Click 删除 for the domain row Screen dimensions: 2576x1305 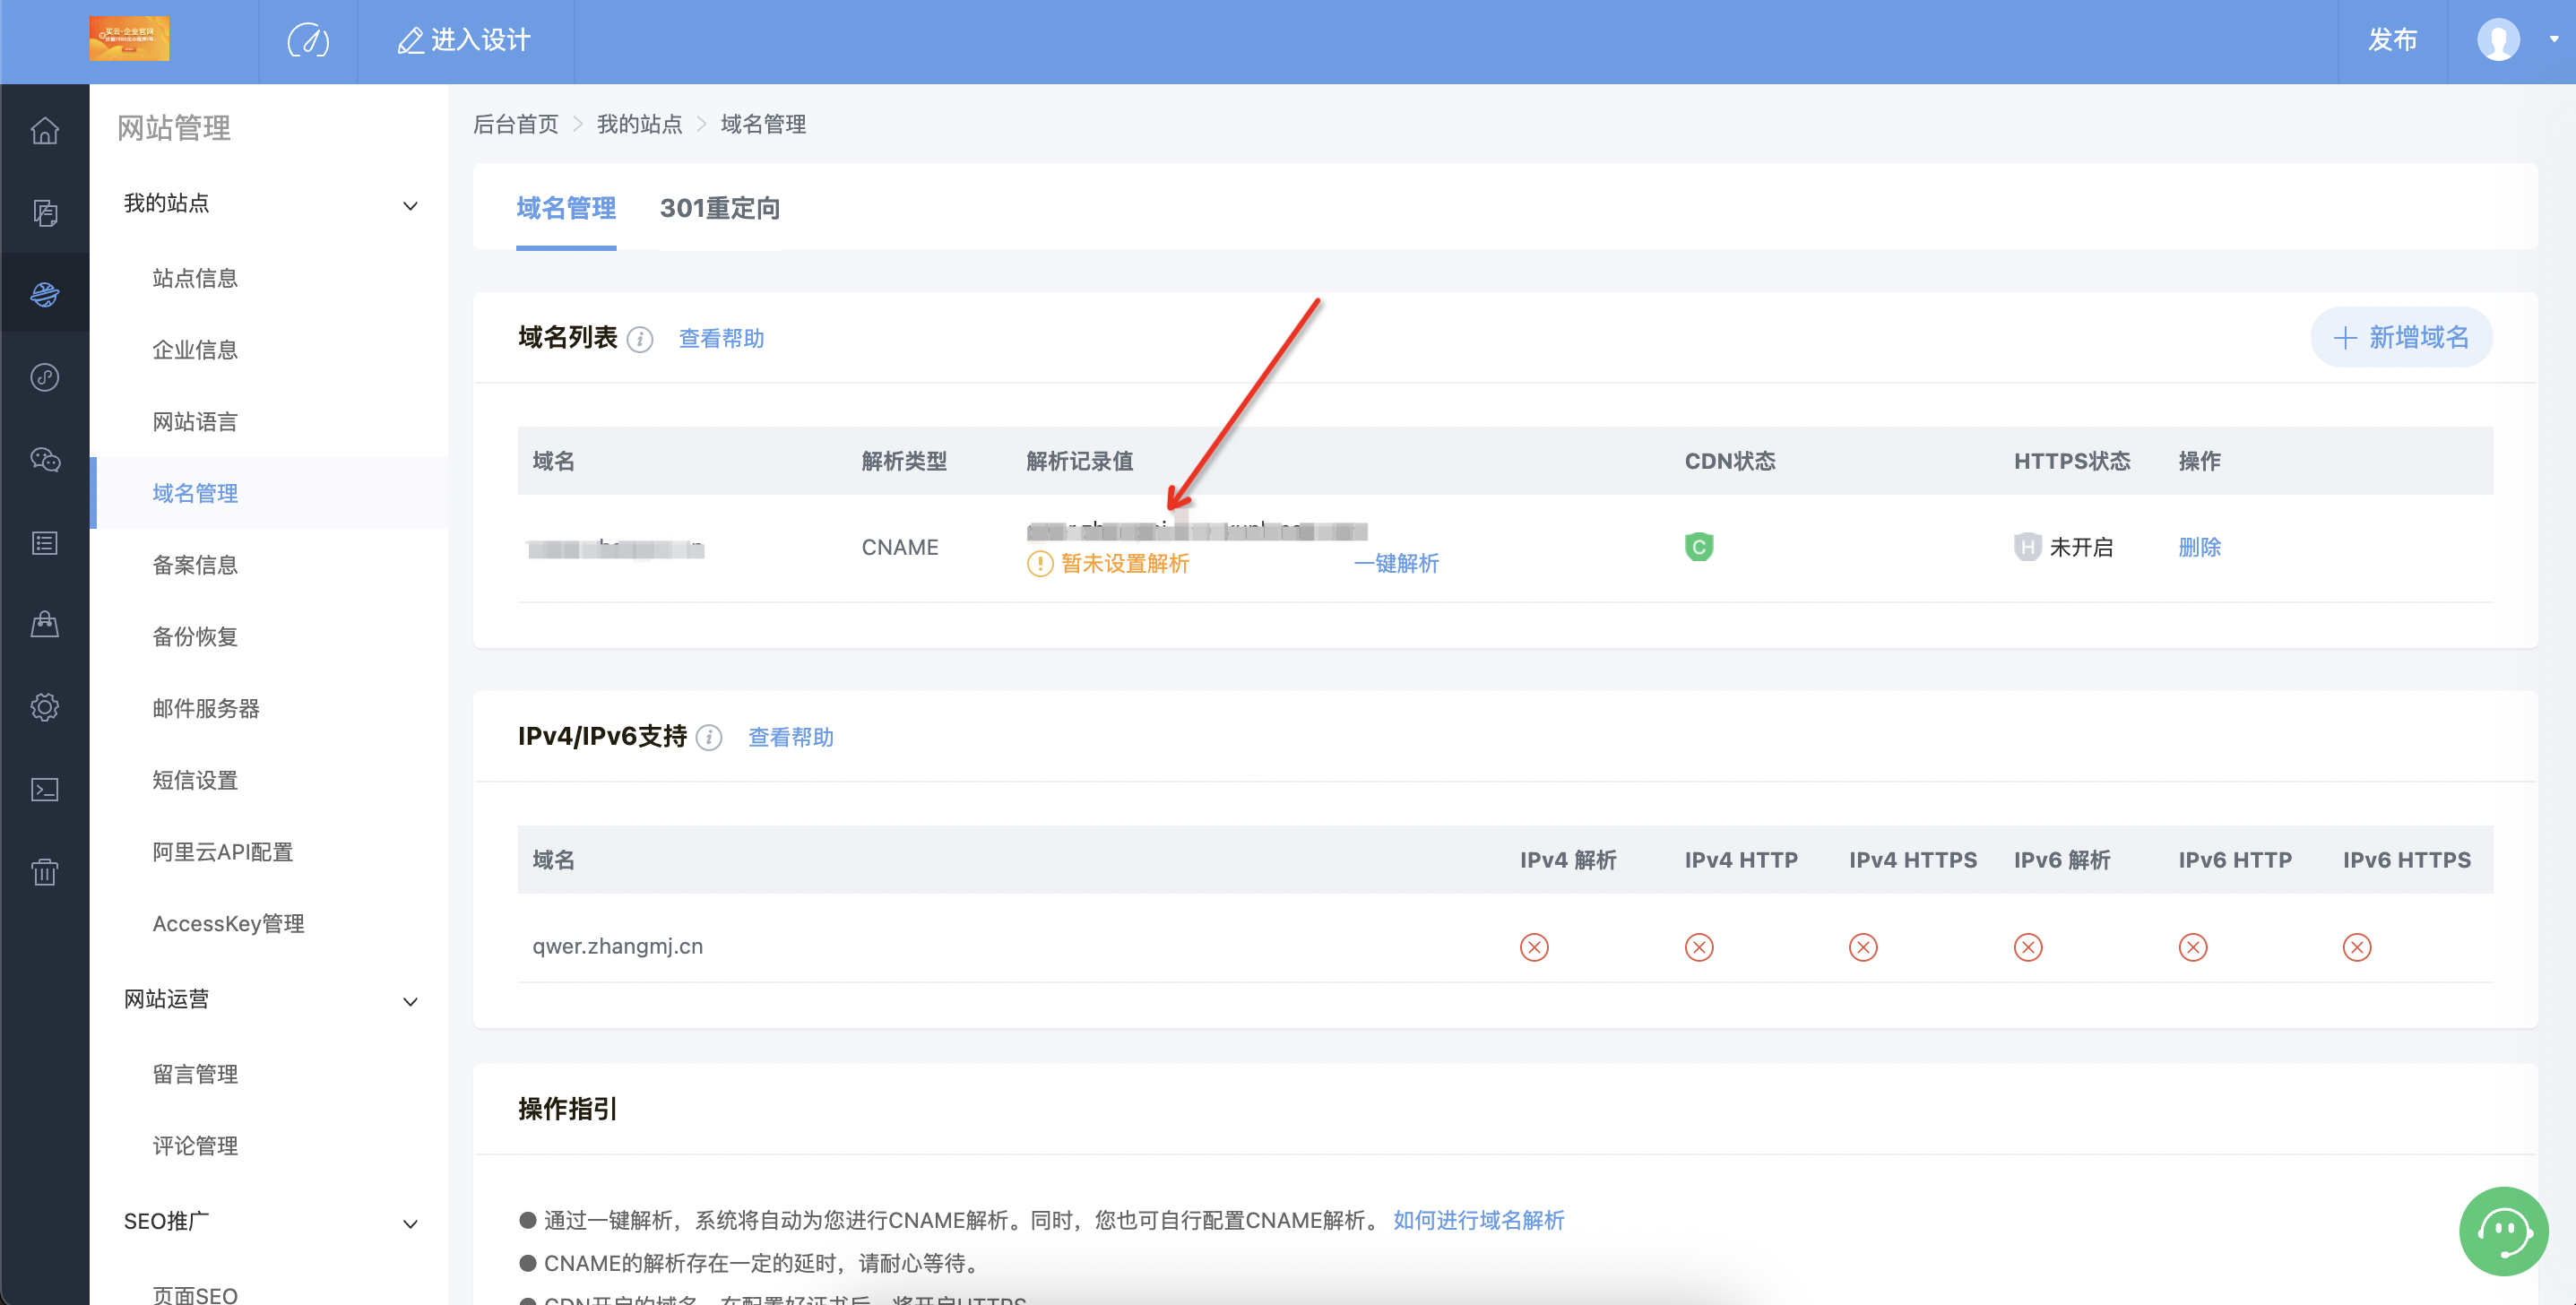point(2198,547)
